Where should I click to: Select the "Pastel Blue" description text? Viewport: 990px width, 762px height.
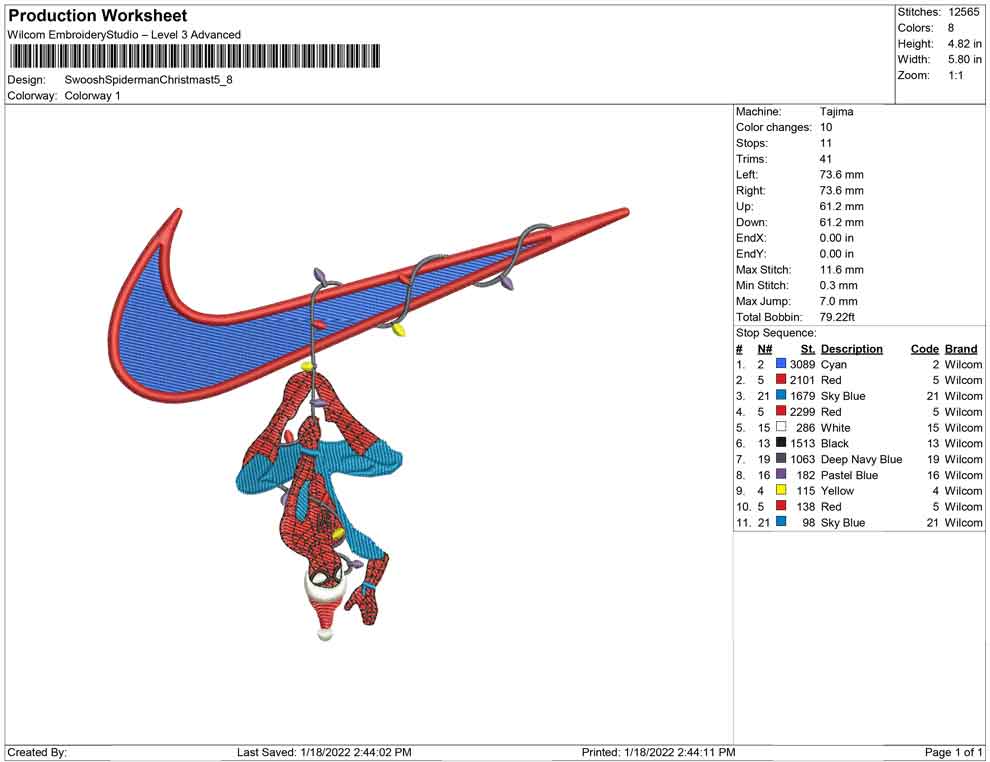(849, 475)
